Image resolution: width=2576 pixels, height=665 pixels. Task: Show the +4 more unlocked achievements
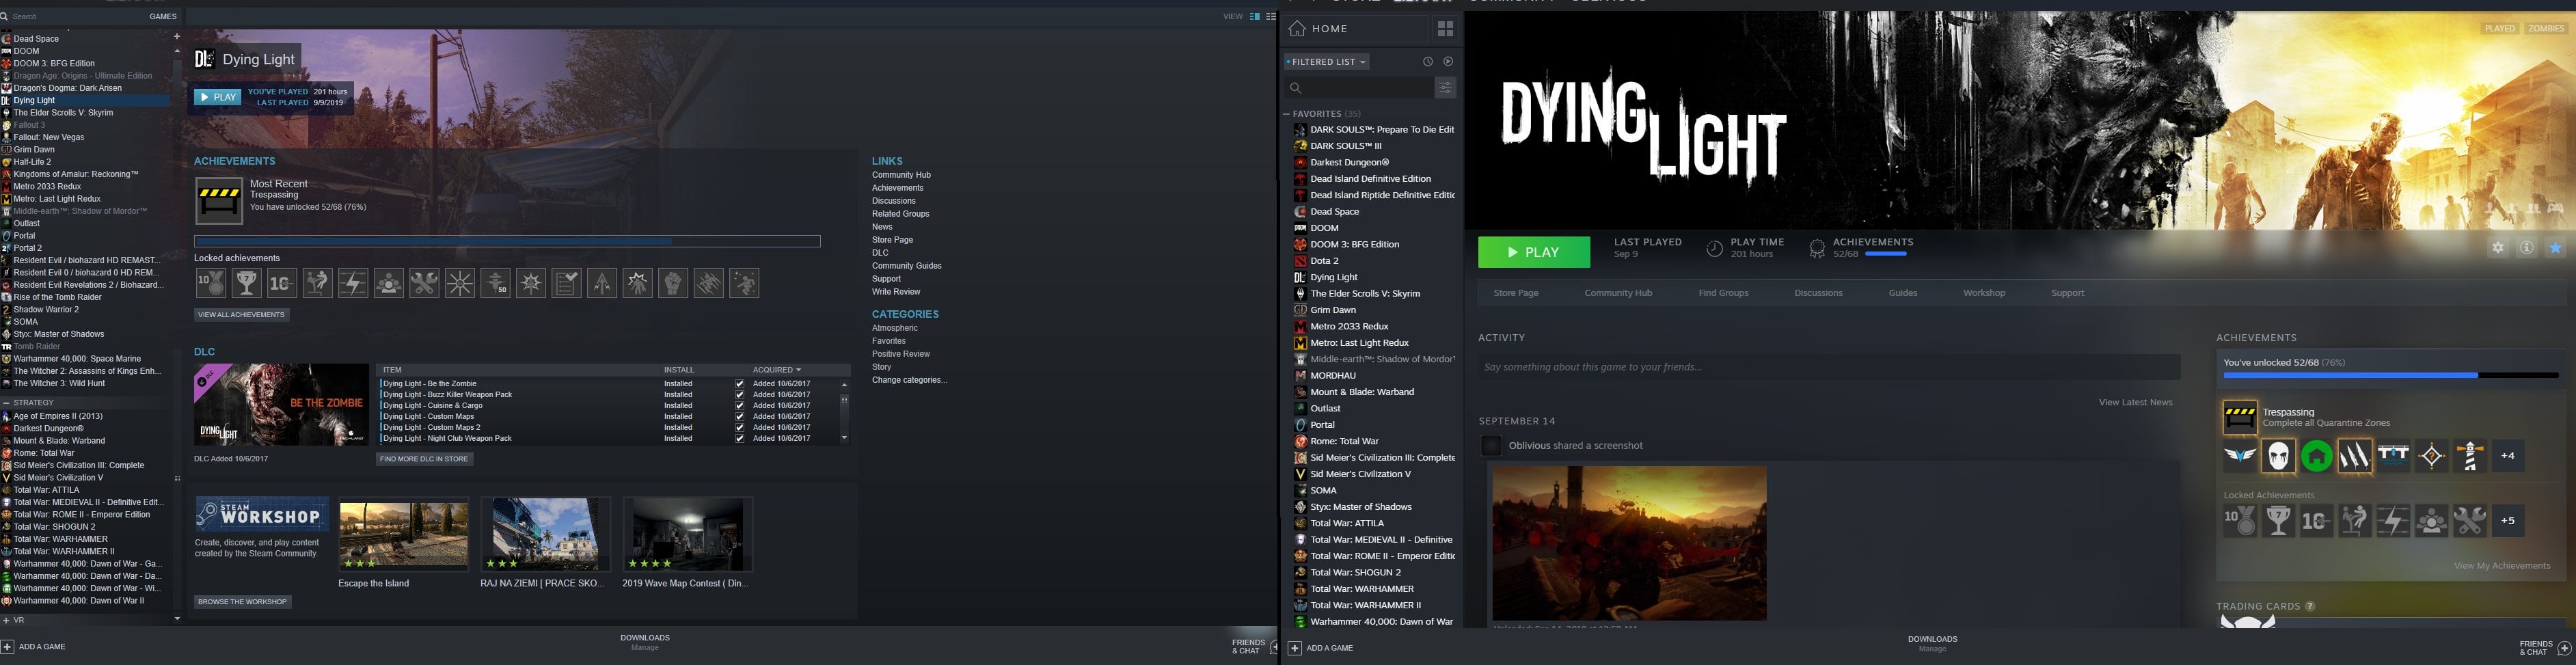tap(2508, 456)
